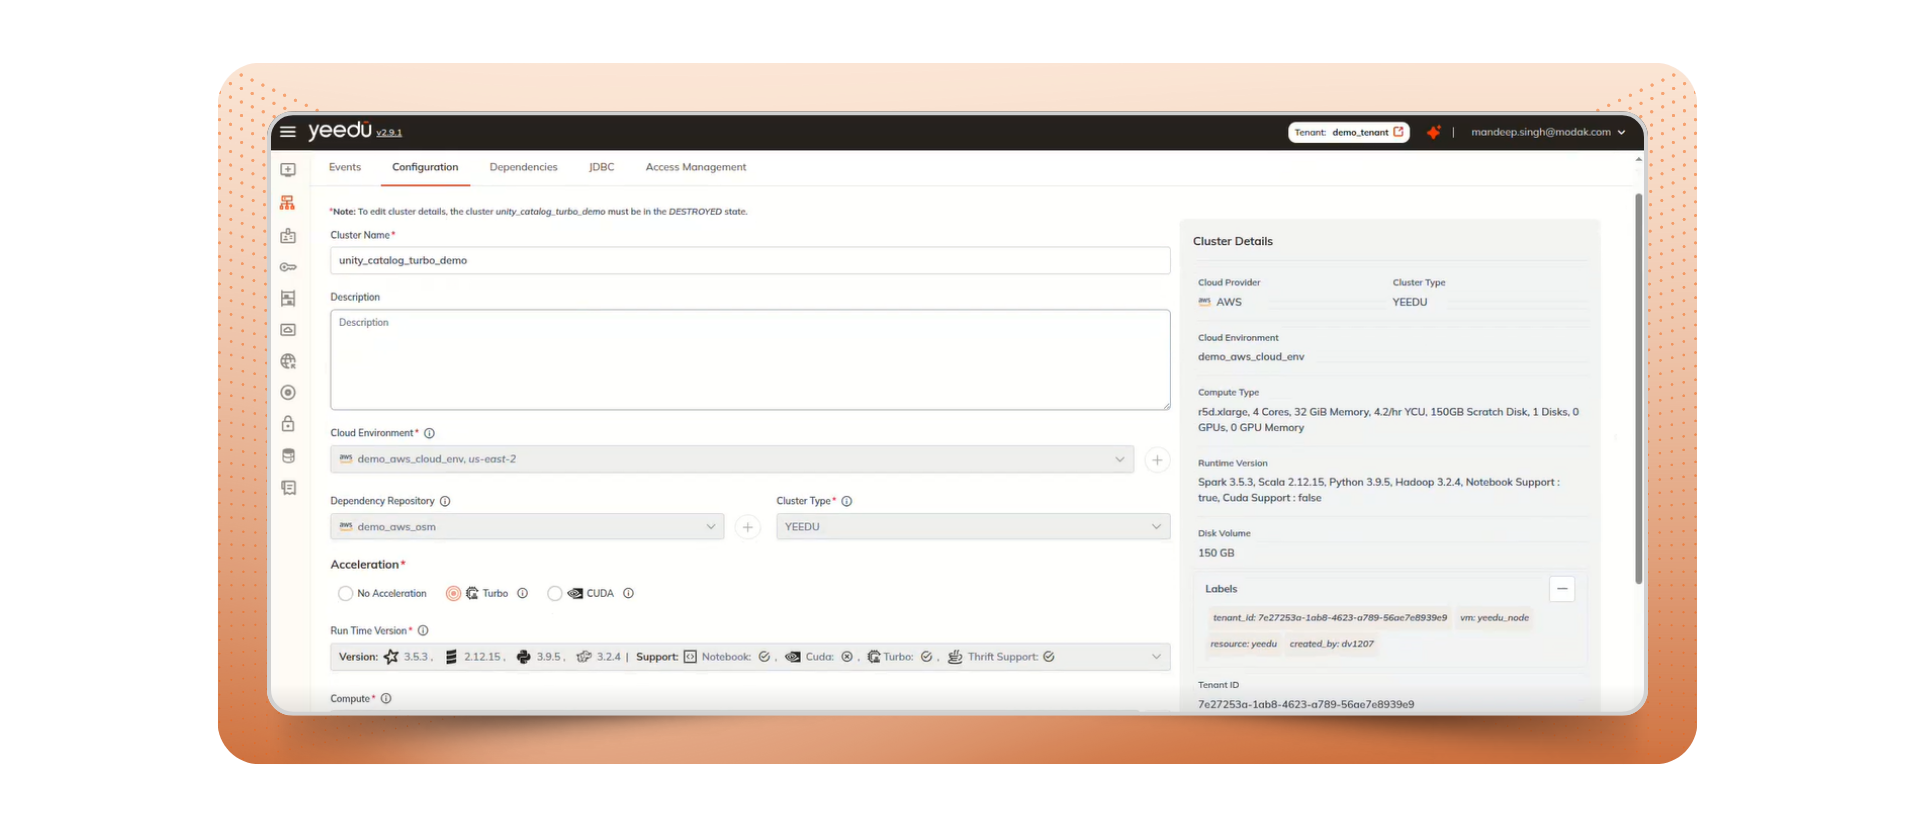
Task: Open the document list sidebar icon
Action: click(x=288, y=488)
